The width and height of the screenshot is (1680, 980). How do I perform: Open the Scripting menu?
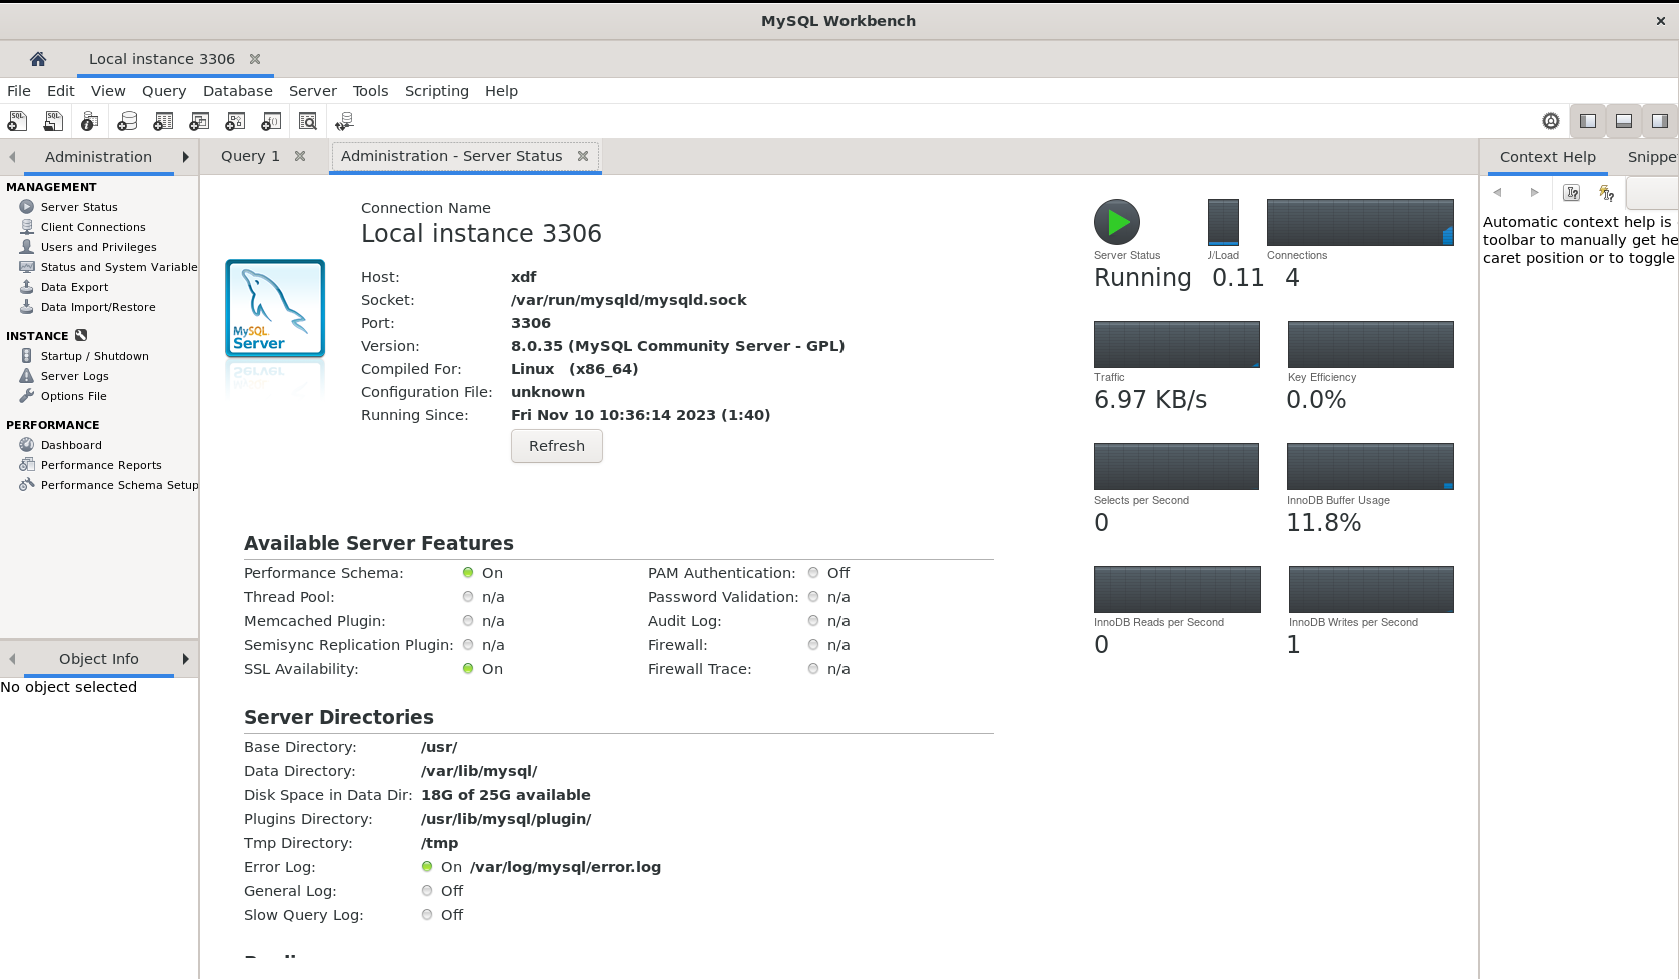[x=437, y=91]
